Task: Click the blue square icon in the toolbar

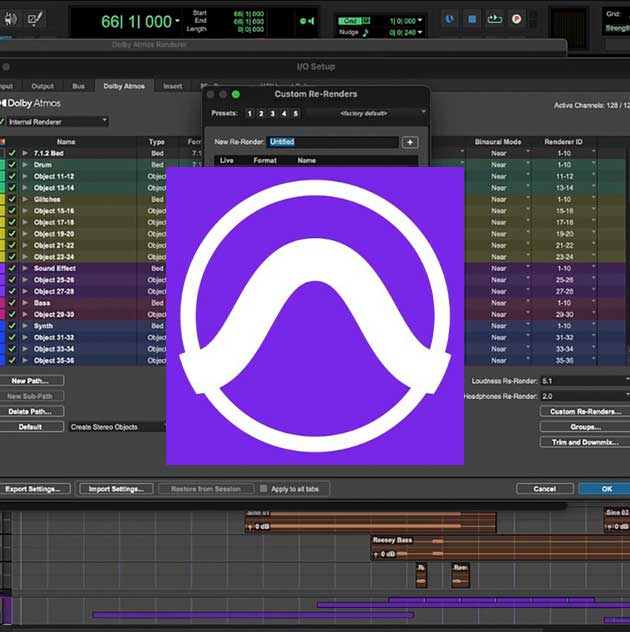Action: (x=472, y=19)
